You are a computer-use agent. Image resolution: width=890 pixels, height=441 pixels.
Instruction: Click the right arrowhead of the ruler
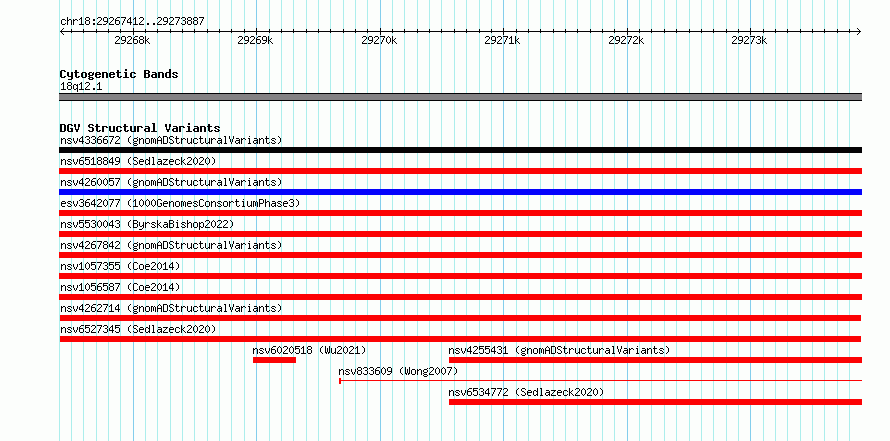point(859,31)
